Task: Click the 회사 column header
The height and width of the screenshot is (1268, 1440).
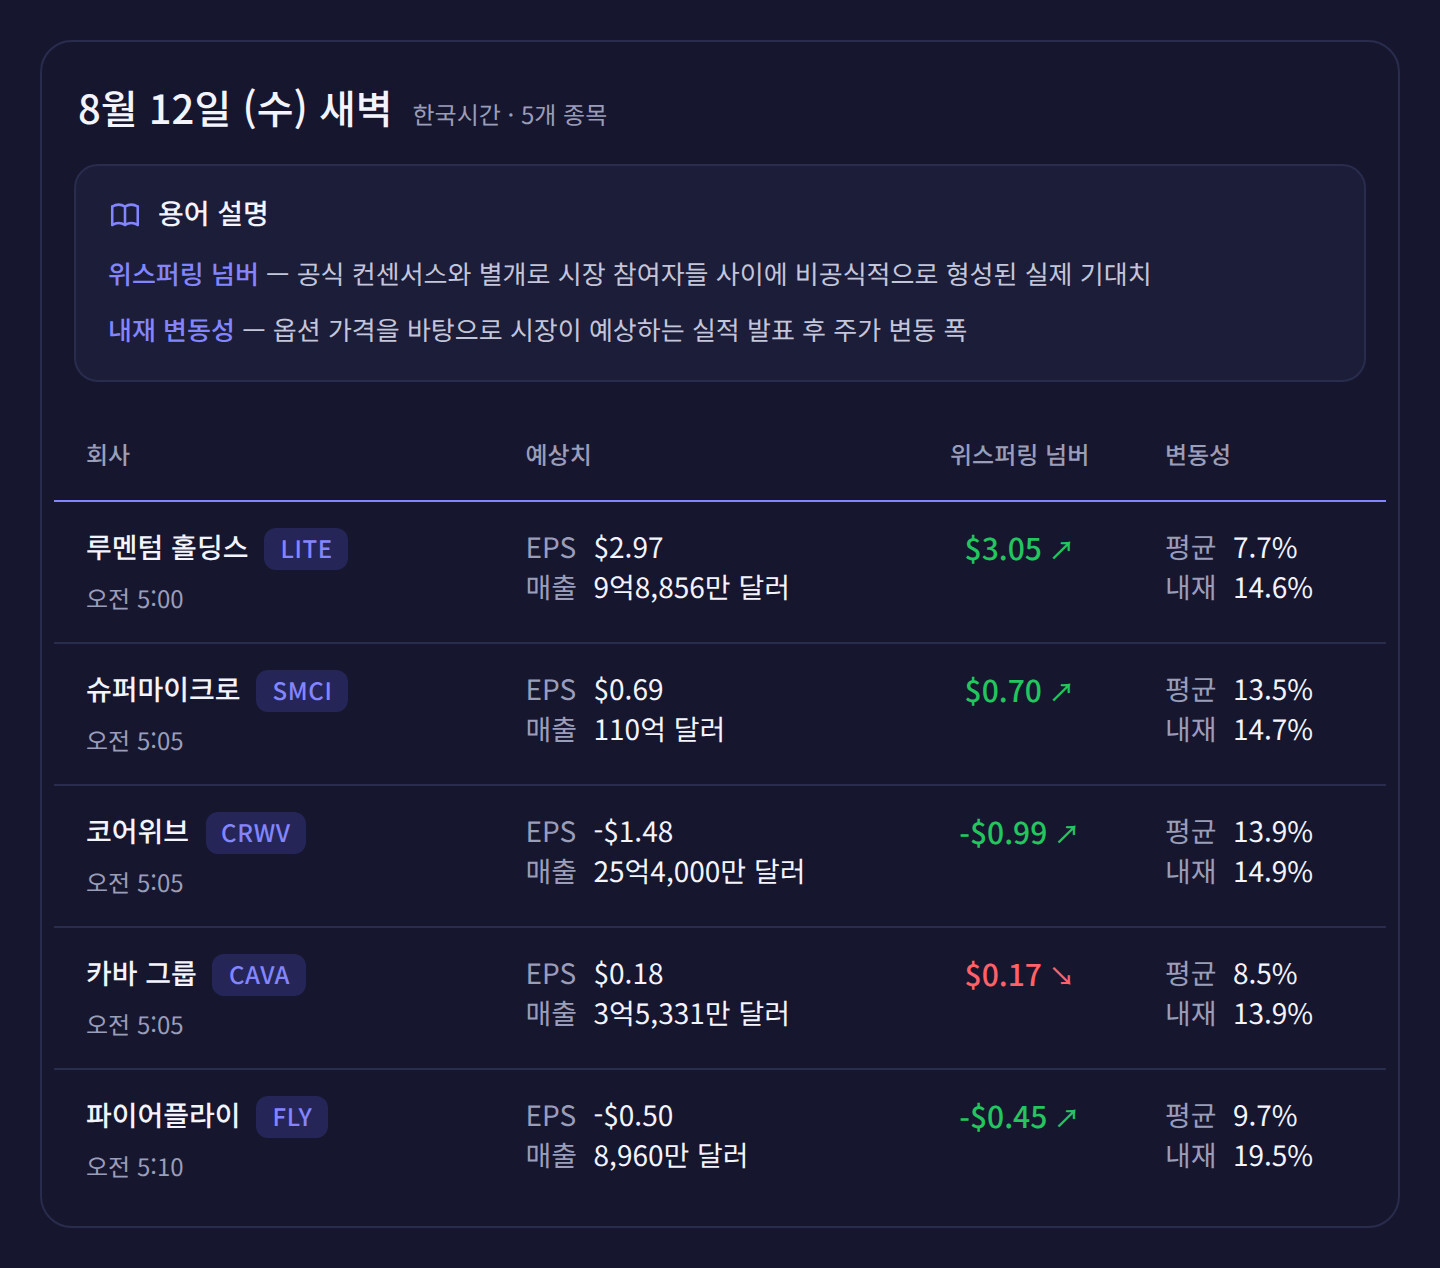Action: (108, 455)
